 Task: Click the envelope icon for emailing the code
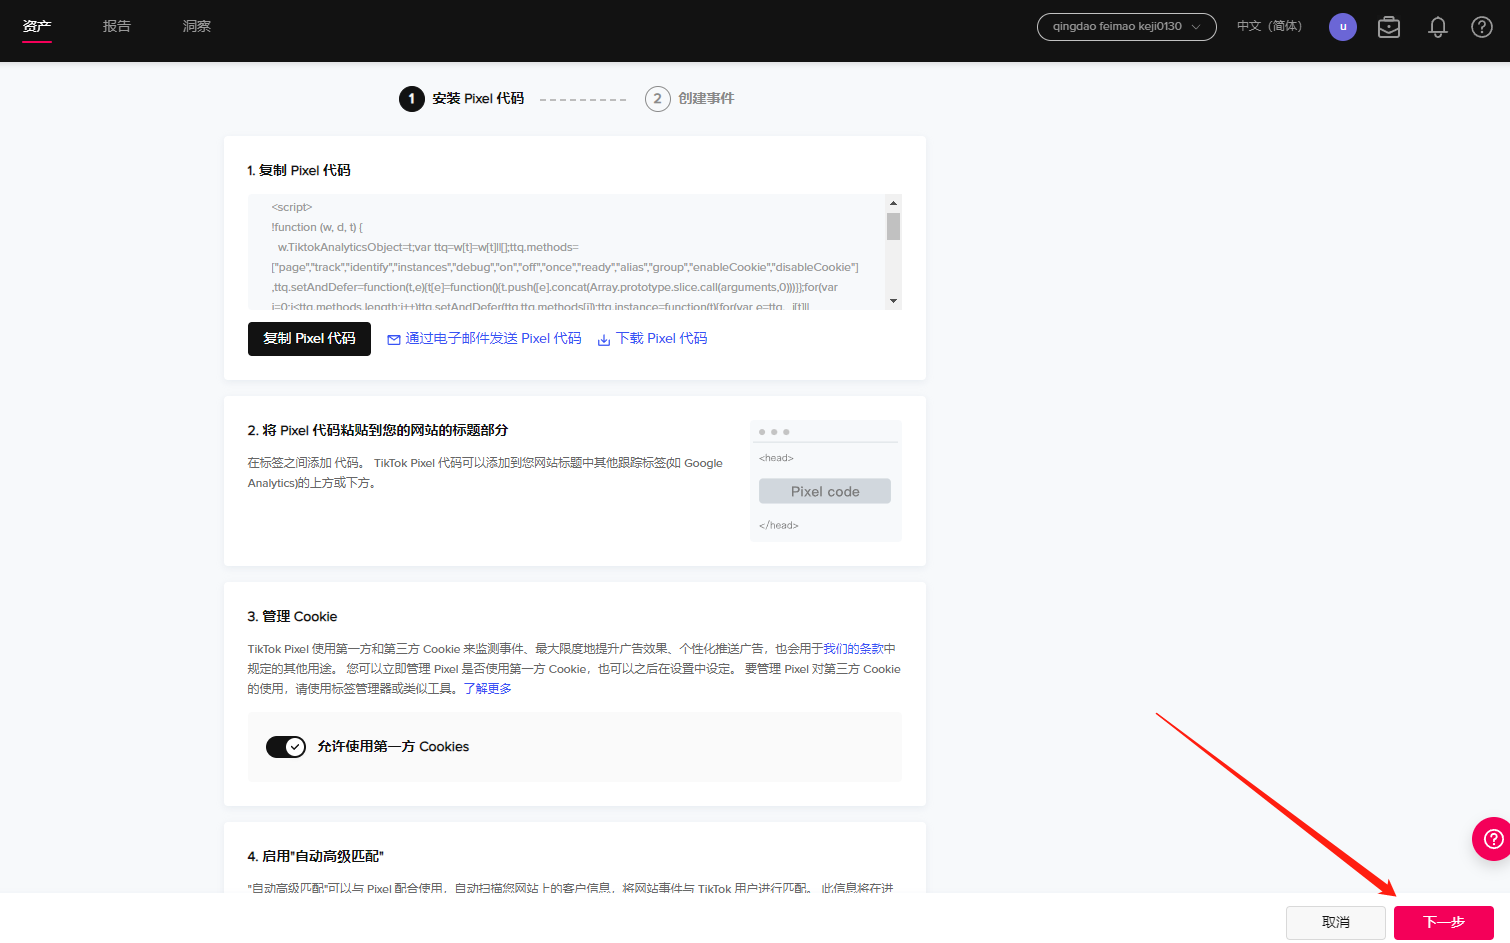click(x=394, y=340)
